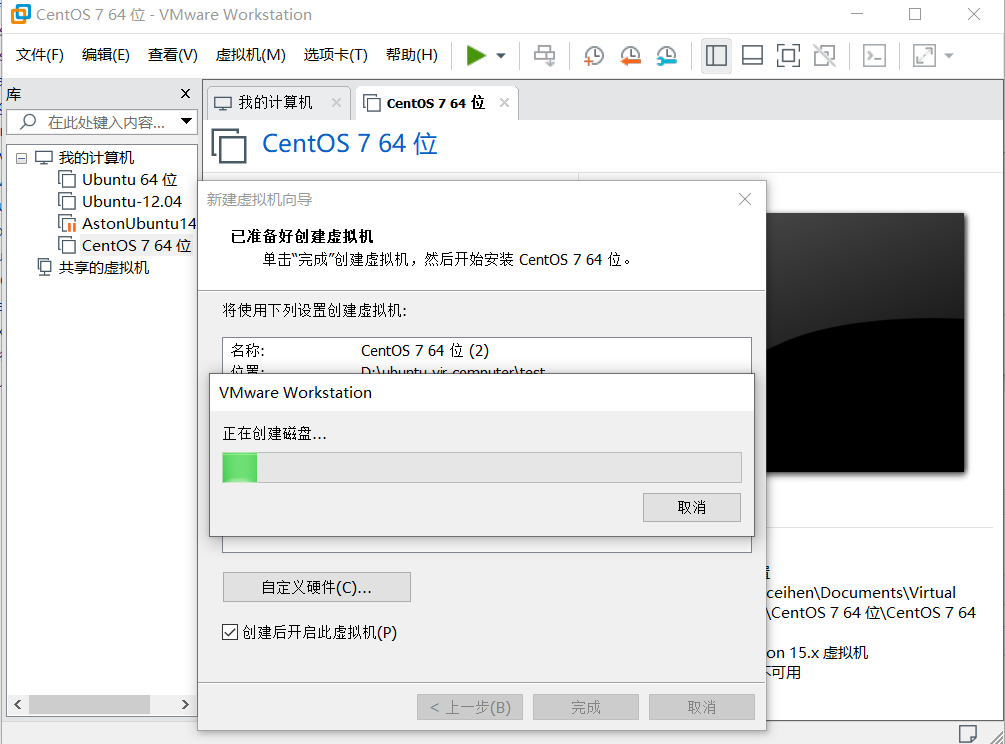This screenshot has width=1005, height=744.
Task: Open the 帮助(H) menu
Action: pos(411,55)
